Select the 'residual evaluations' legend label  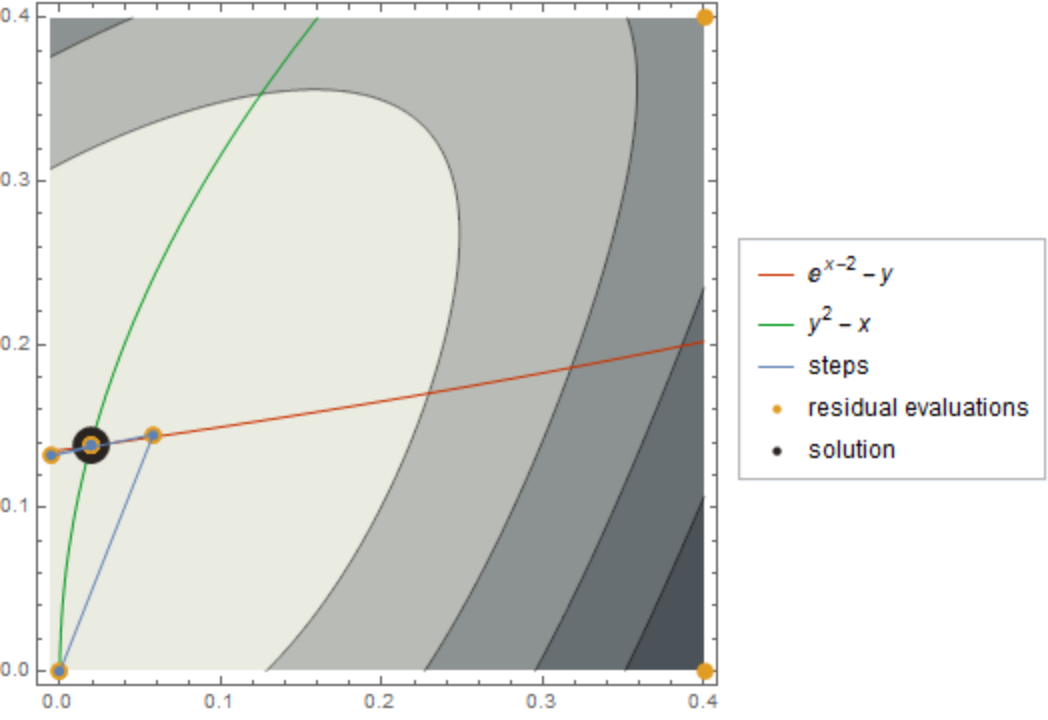[x=918, y=408]
